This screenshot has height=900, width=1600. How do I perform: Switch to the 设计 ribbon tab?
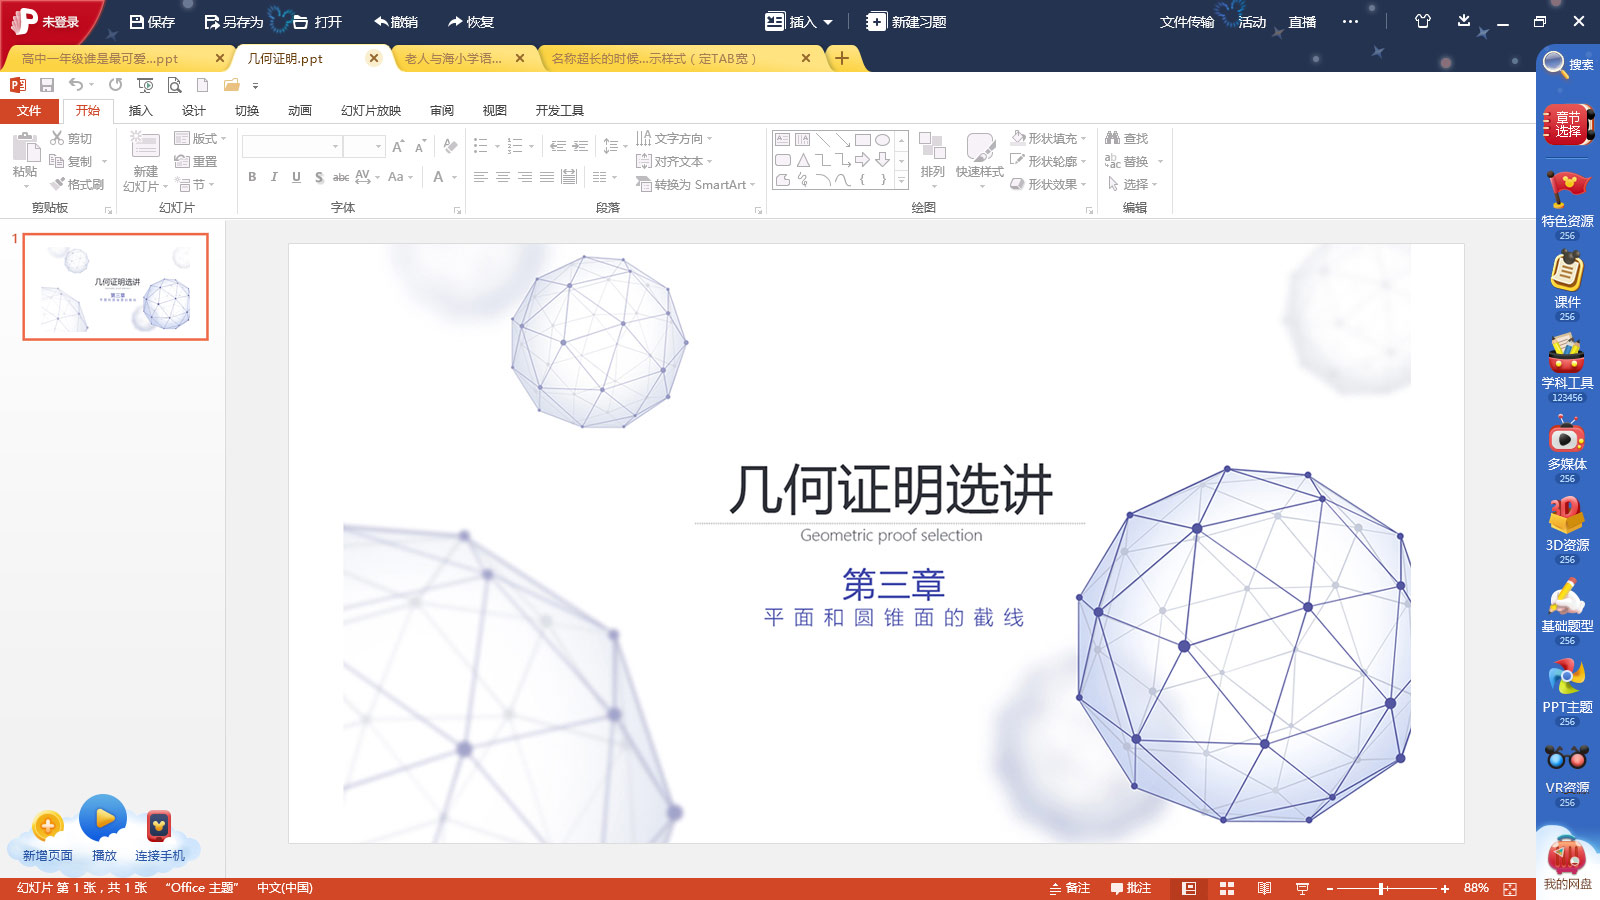193,111
